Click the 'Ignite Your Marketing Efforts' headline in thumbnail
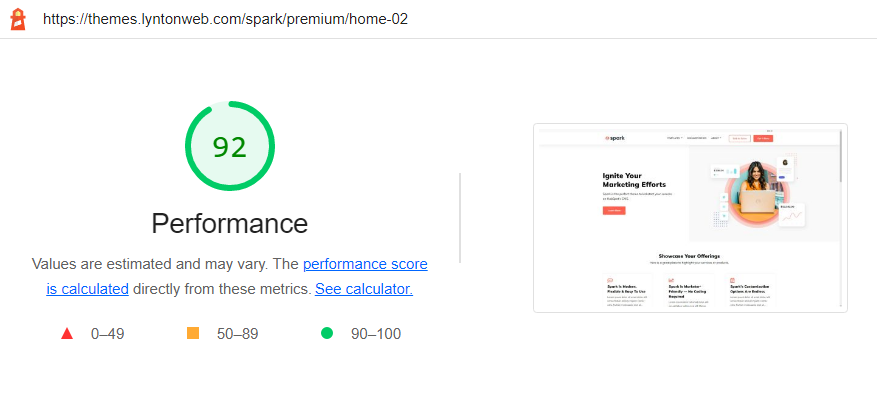 click(x=634, y=180)
